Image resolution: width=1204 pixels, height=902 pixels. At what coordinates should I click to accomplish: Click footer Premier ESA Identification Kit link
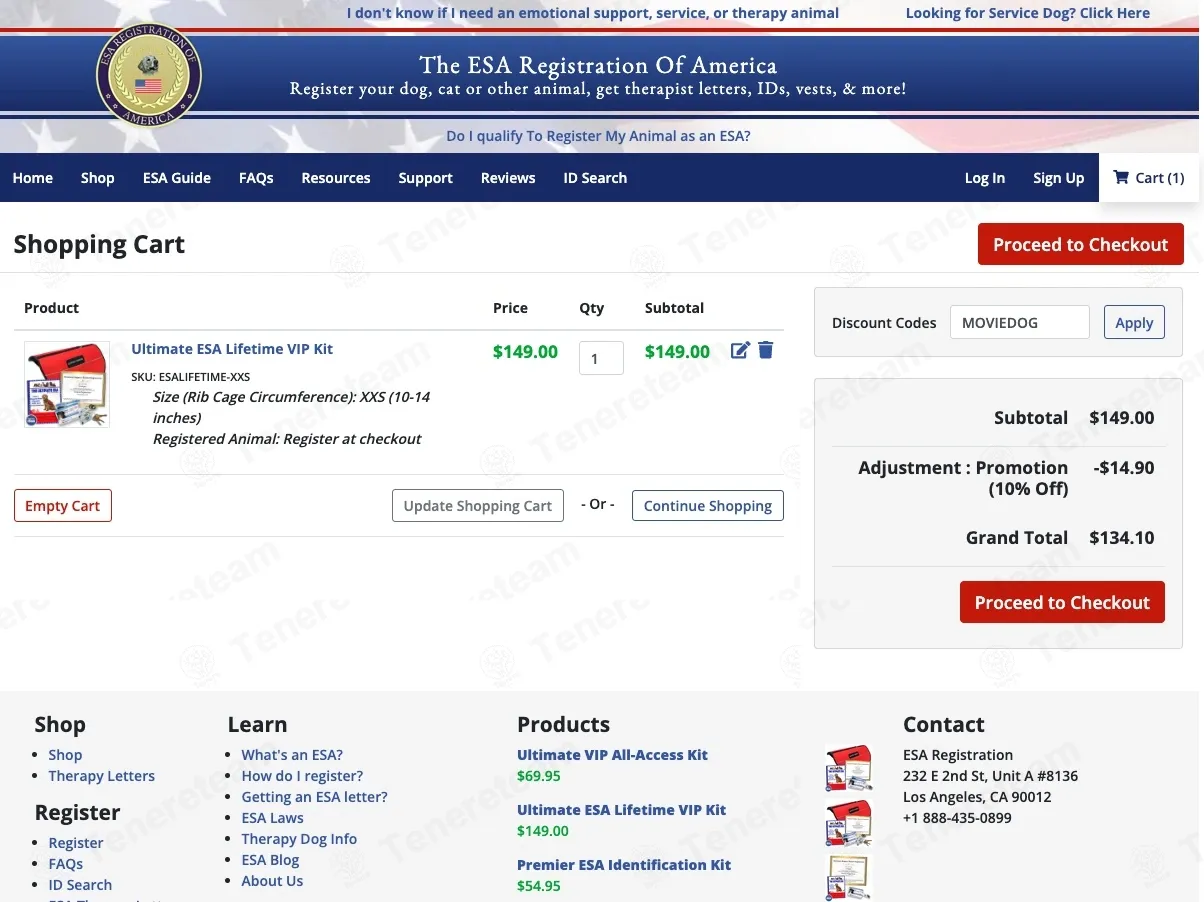pyautogui.click(x=624, y=865)
